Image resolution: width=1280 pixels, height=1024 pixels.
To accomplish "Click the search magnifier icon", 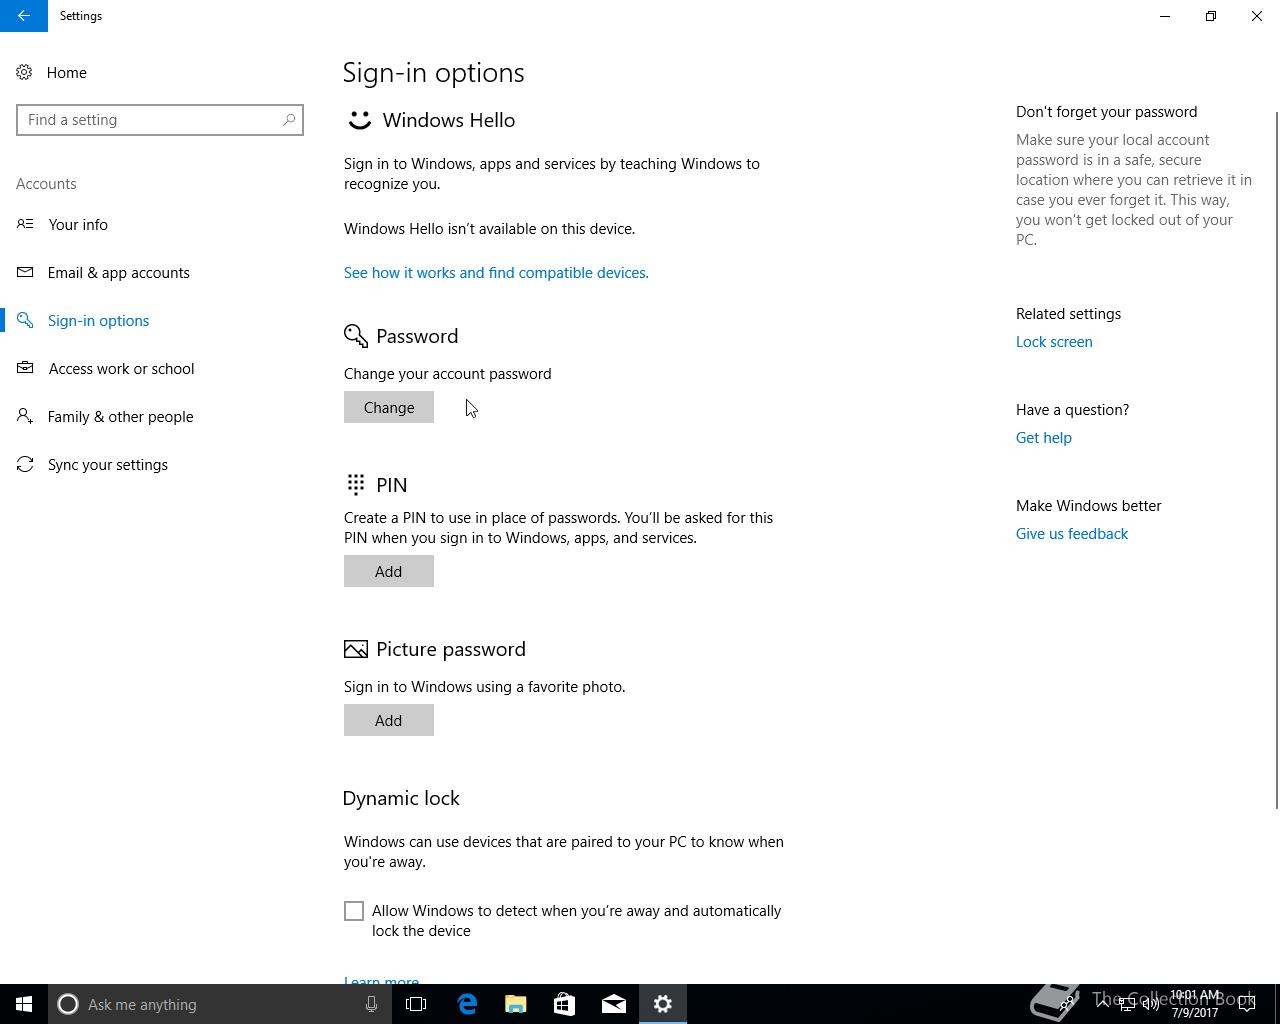I will 289,120.
